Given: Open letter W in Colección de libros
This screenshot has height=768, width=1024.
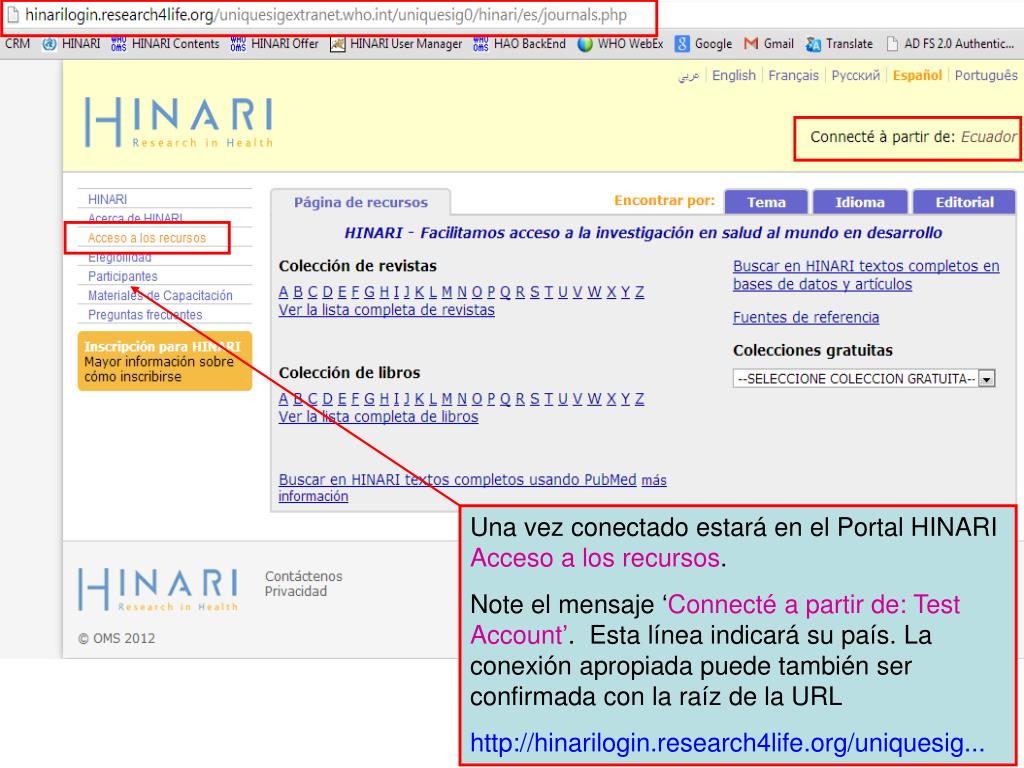Looking at the screenshot, I should pyautogui.click(x=594, y=398).
